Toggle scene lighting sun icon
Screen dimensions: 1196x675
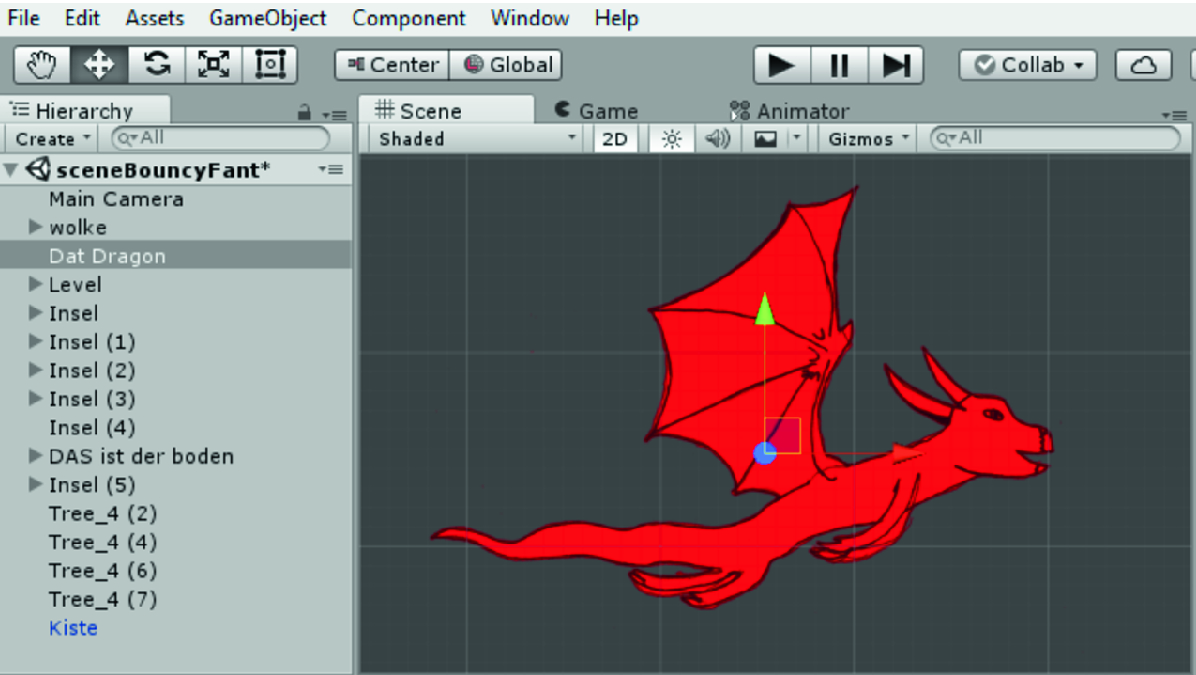(671, 139)
